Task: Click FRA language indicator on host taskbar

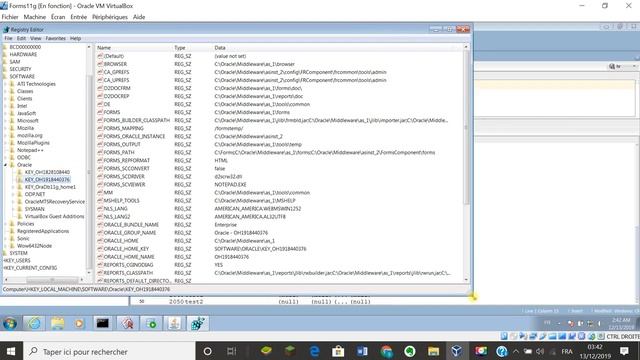Action: click(x=567, y=351)
